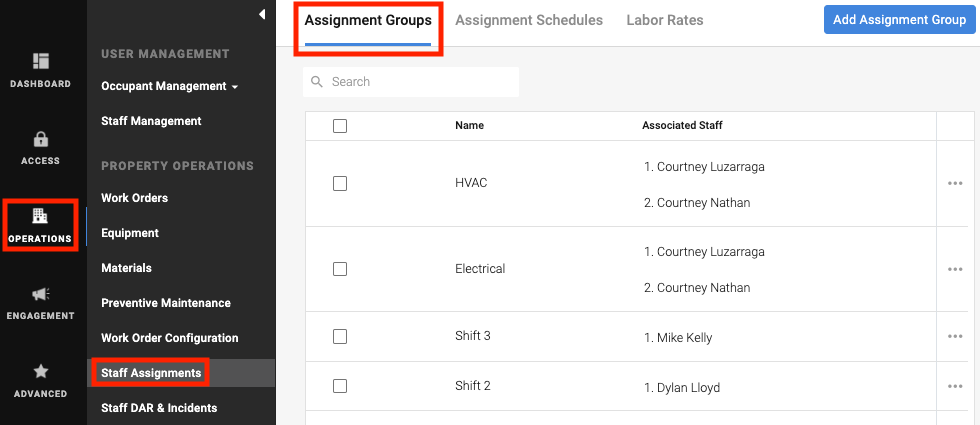Image resolution: width=980 pixels, height=425 pixels.
Task: Click the Access padlock icon
Action: point(41,139)
